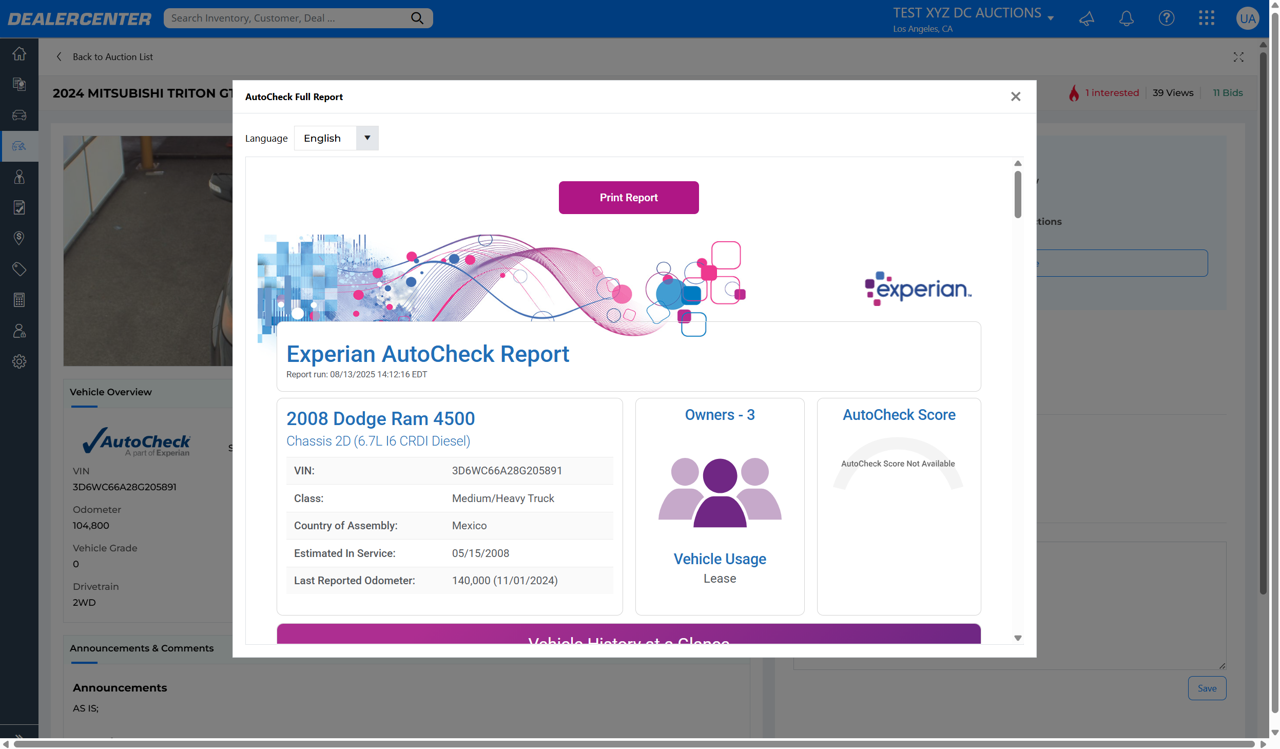This screenshot has height=749, width=1280.
Task: Click the page's horizontal scrollbar at bottom
Action: pyautogui.click(x=635, y=744)
